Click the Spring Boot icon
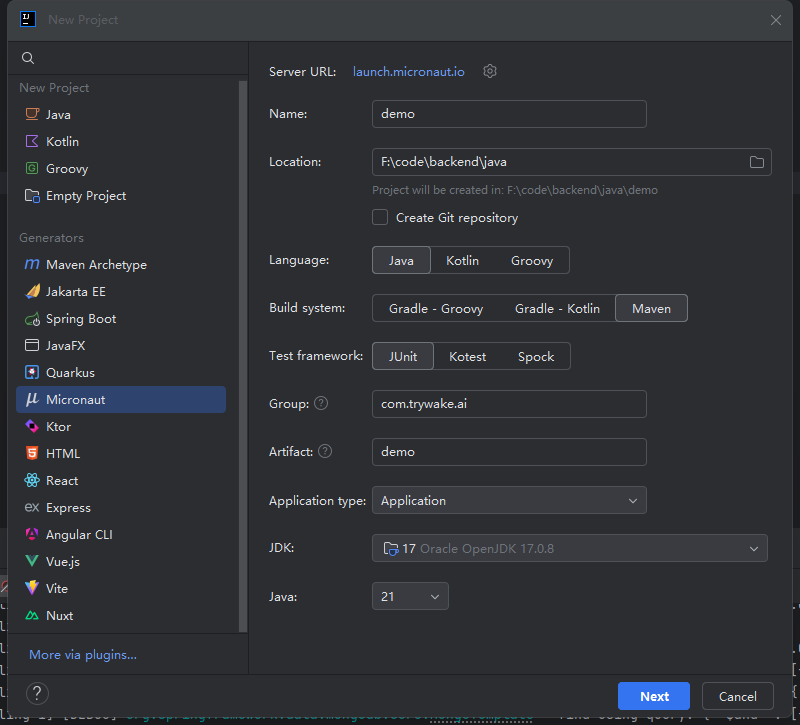Image resolution: width=800 pixels, height=725 pixels. point(32,318)
